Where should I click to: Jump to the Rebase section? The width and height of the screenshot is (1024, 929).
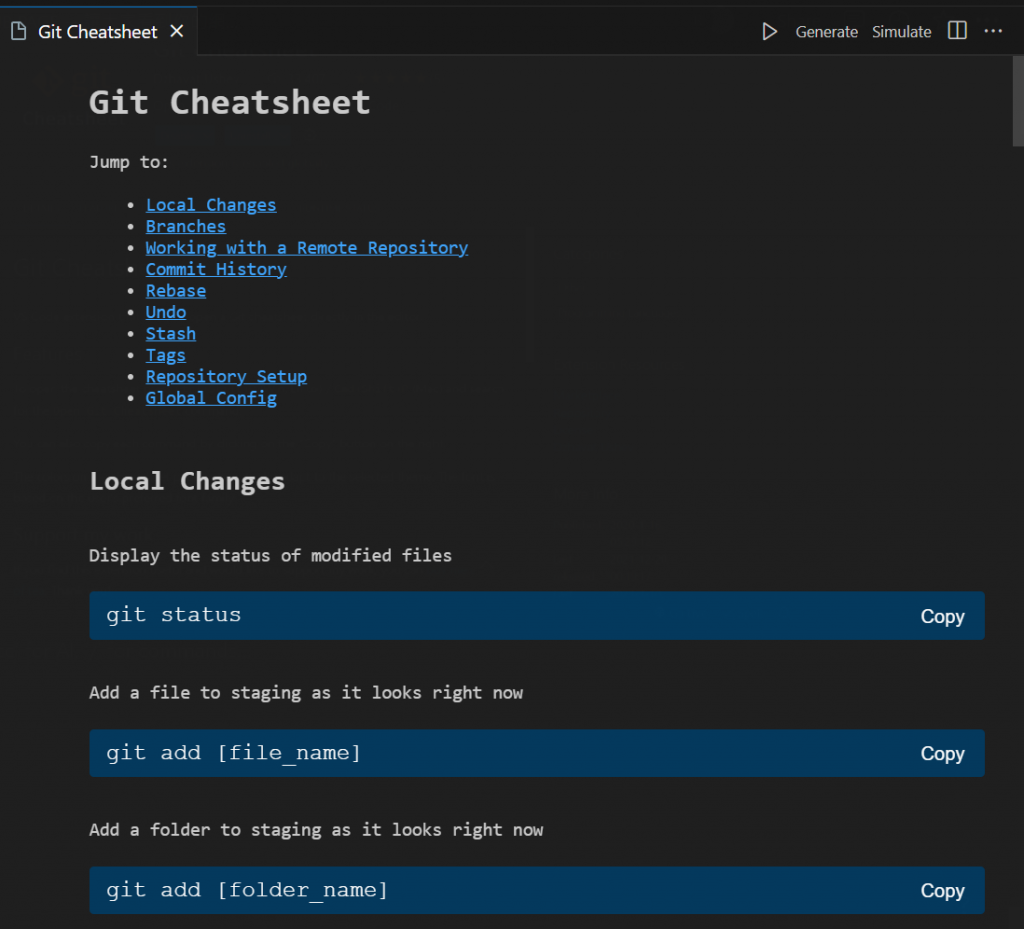click(176, 291)
